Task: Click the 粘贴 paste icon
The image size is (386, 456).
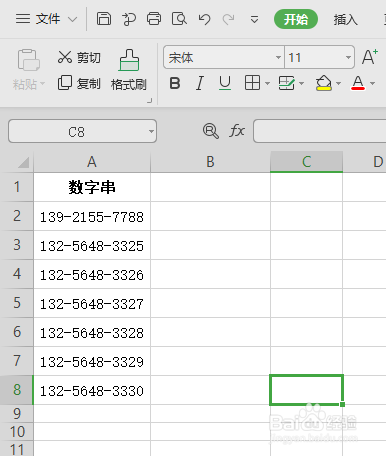Action: click(x=29, y=60)
